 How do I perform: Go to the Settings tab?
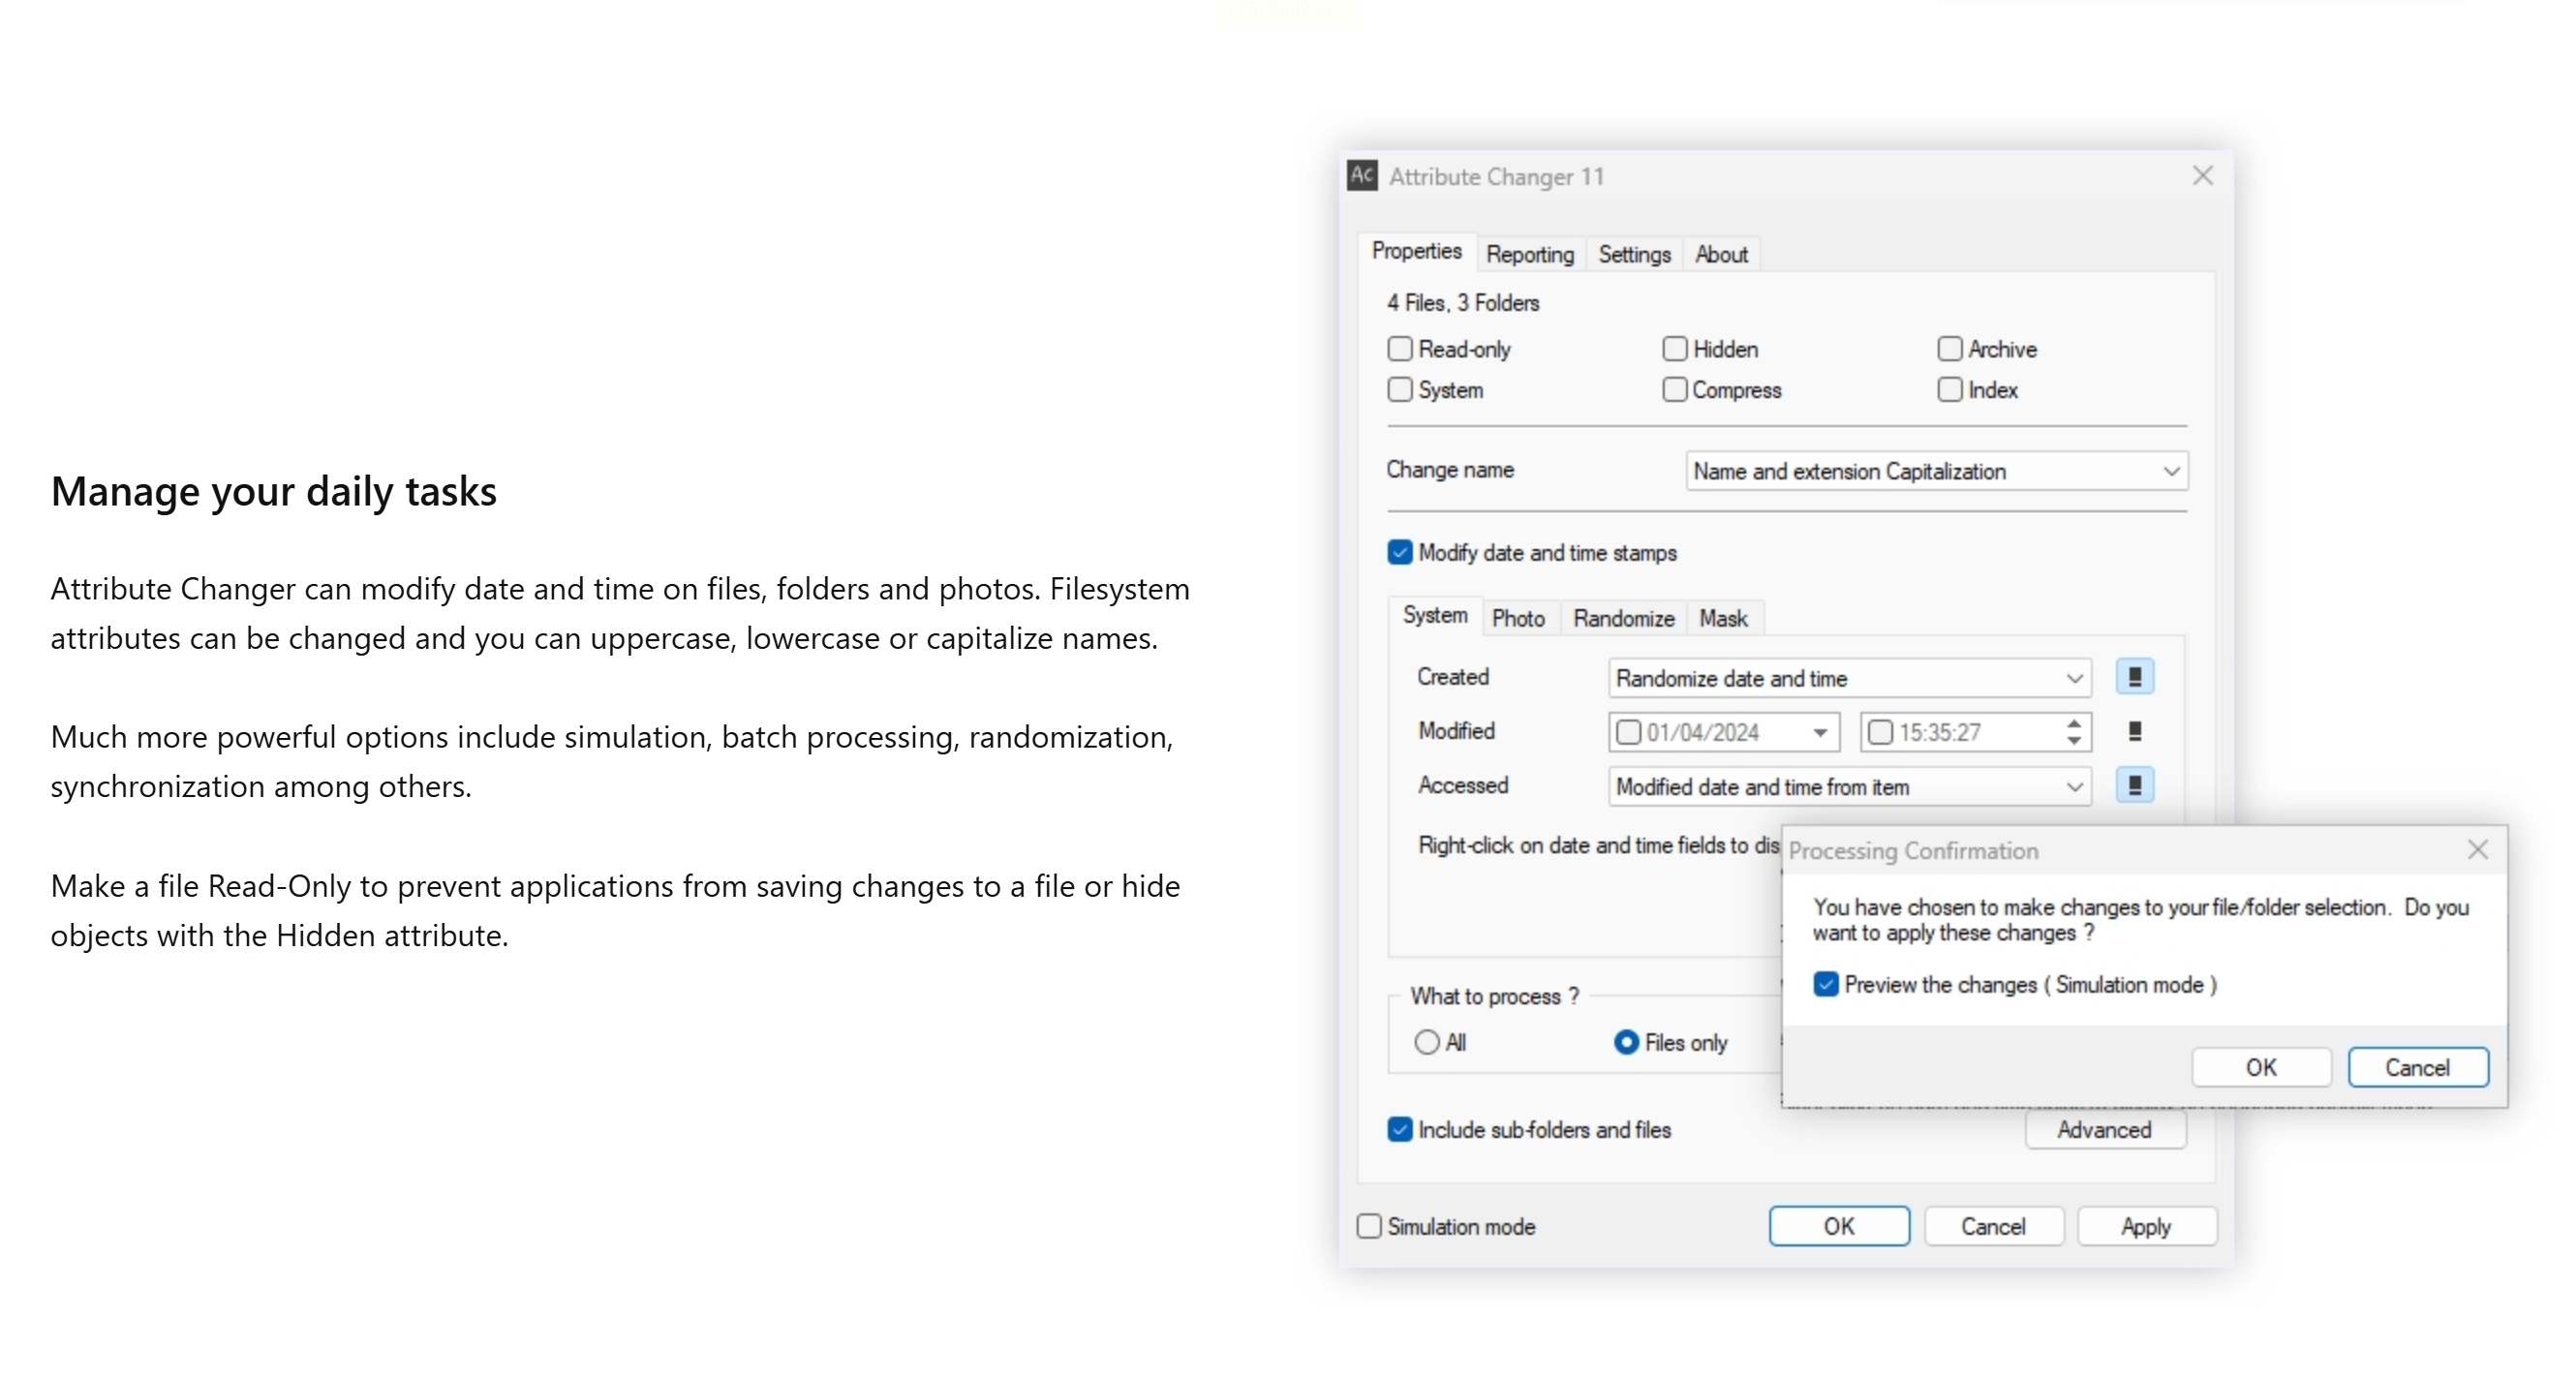point(1634,254)
